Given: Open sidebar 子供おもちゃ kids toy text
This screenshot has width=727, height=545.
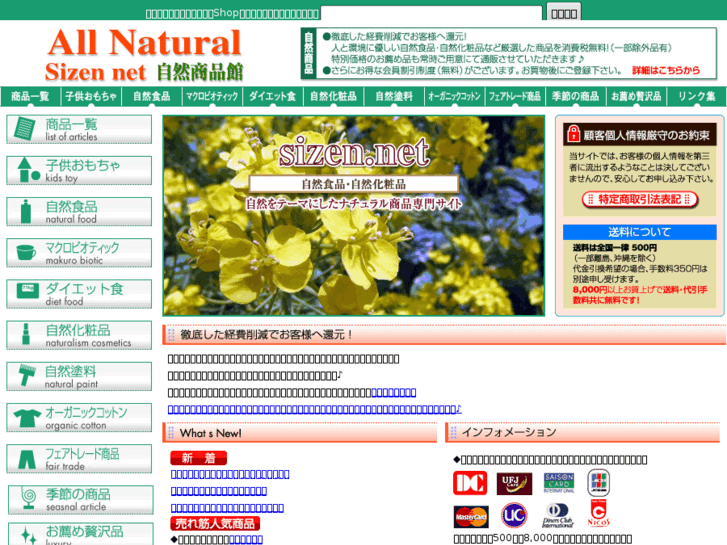Looking at the screenshot, I should (x=83, y=170).
